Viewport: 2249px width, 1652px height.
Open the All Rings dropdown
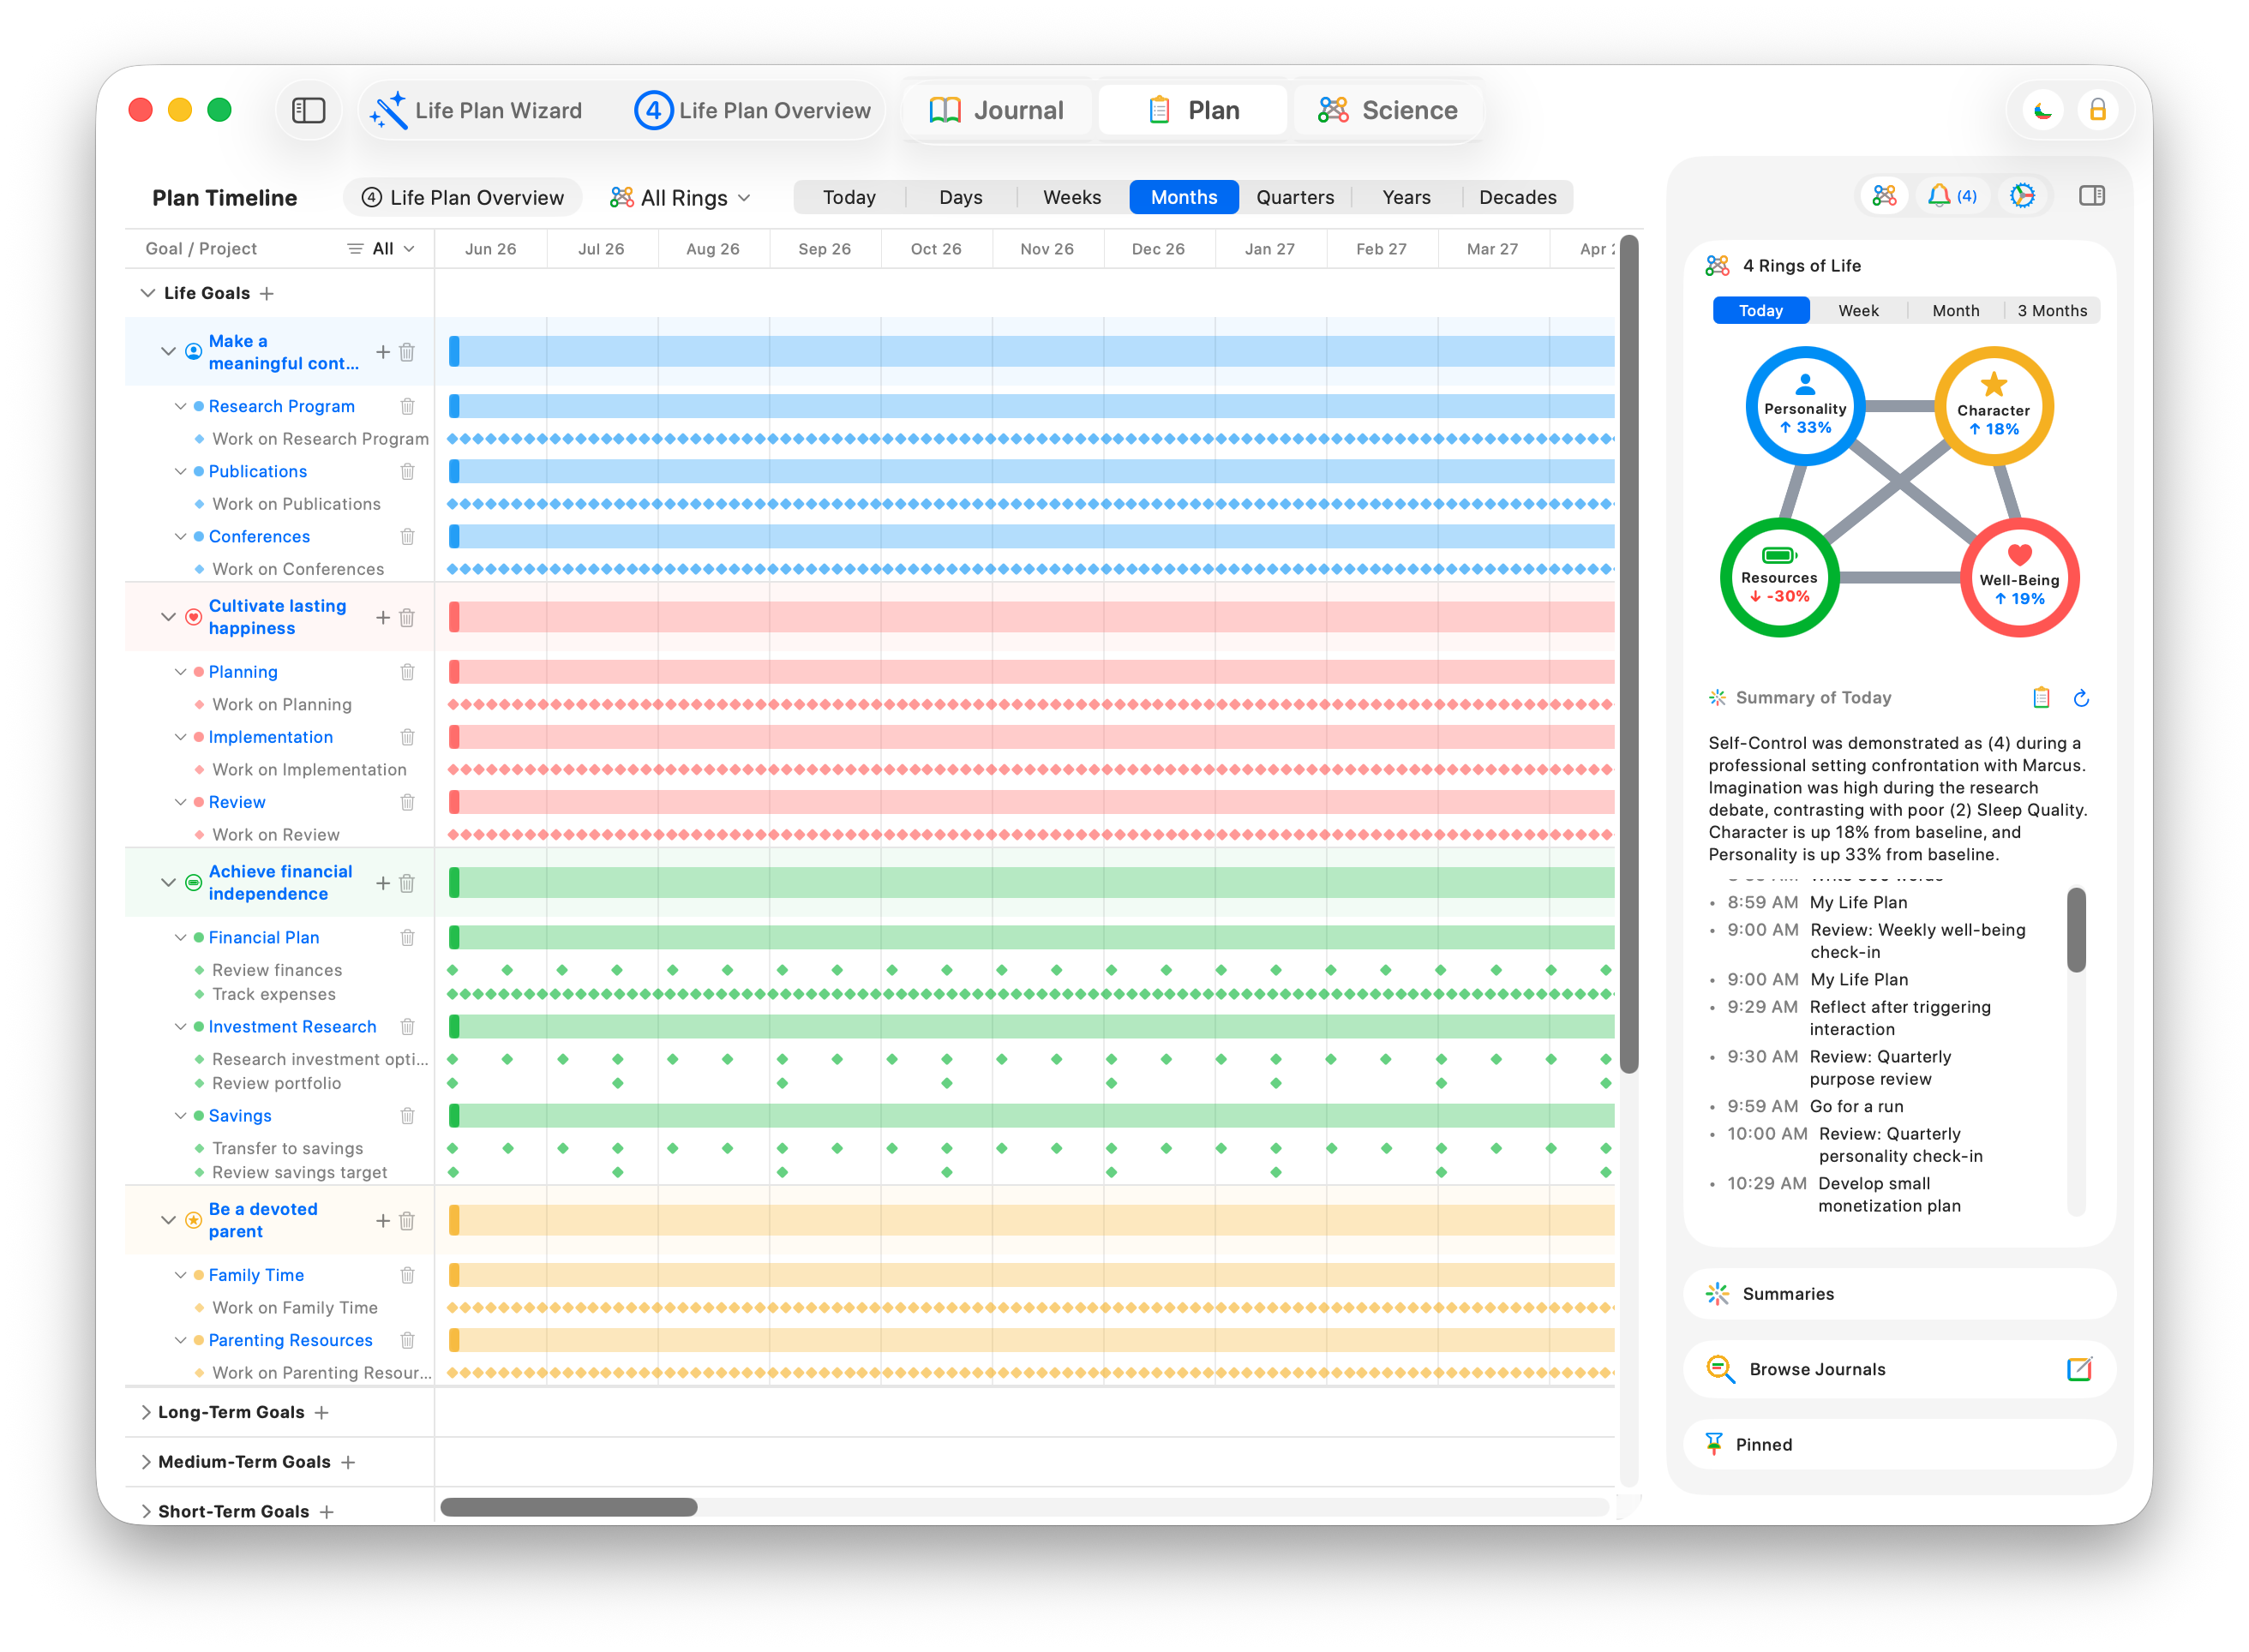click(680, 197)
